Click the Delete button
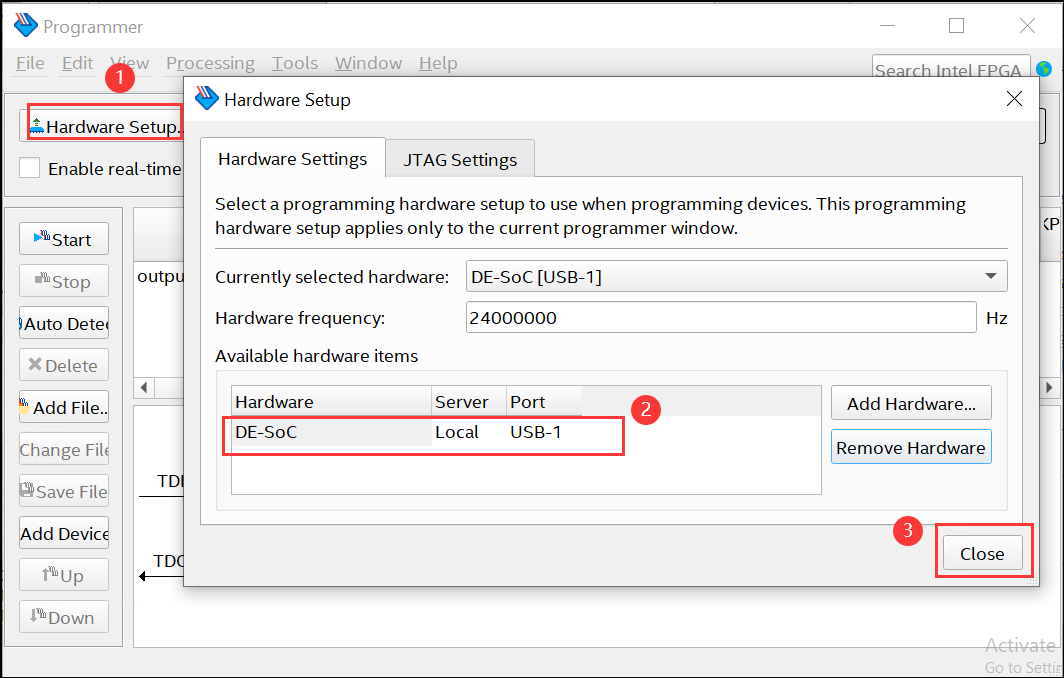Image resolution: width=1064 pixels, height=678 pixels. point(64,365)
